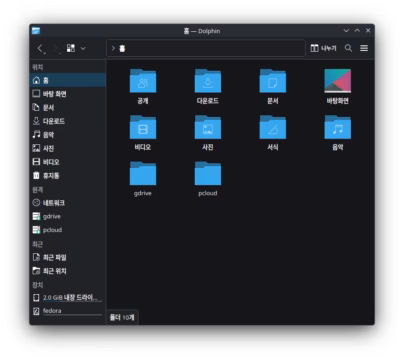
Task: Open 문서 in the sidebar
Action: pyautogui.click(x=68, y=108)
